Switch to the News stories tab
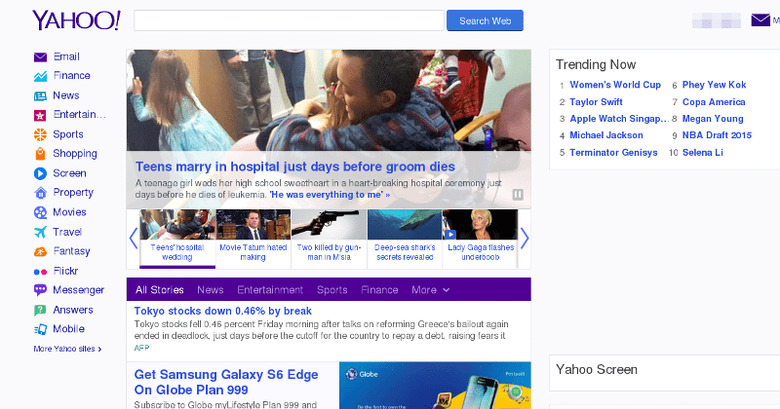 210,290
